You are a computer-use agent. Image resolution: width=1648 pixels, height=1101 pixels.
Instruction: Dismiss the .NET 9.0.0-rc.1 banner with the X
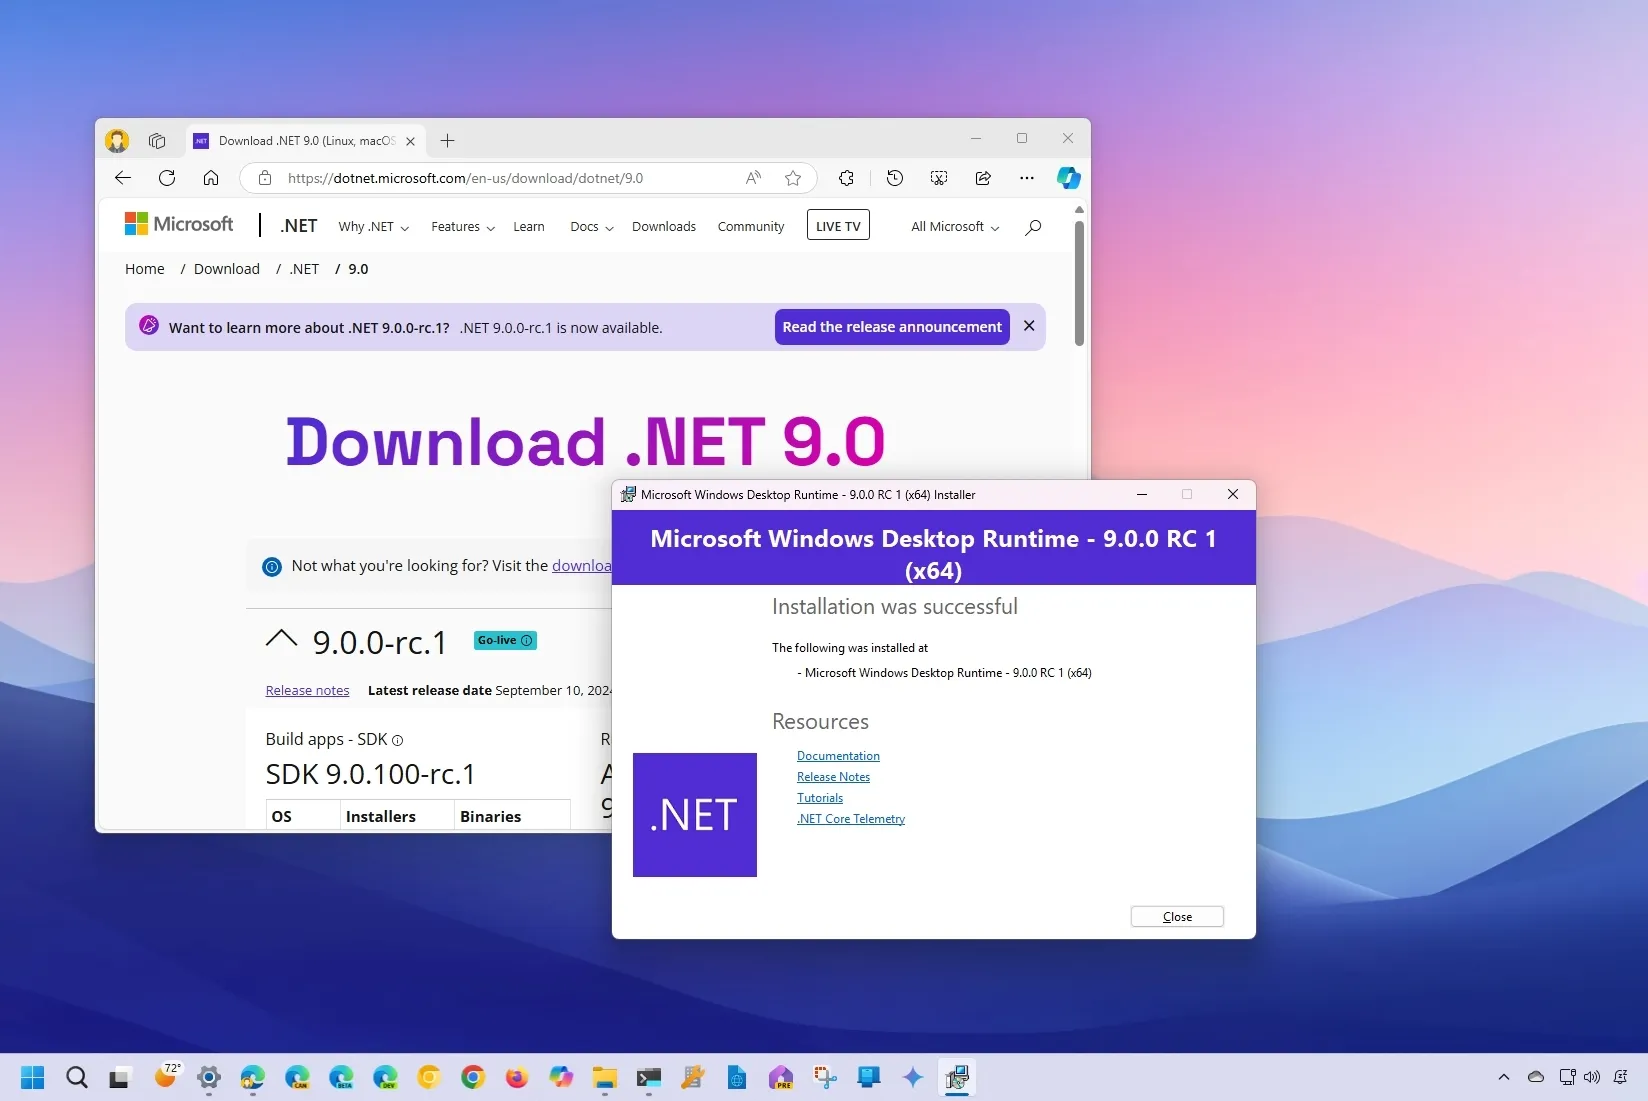[x=1029, y=326]
